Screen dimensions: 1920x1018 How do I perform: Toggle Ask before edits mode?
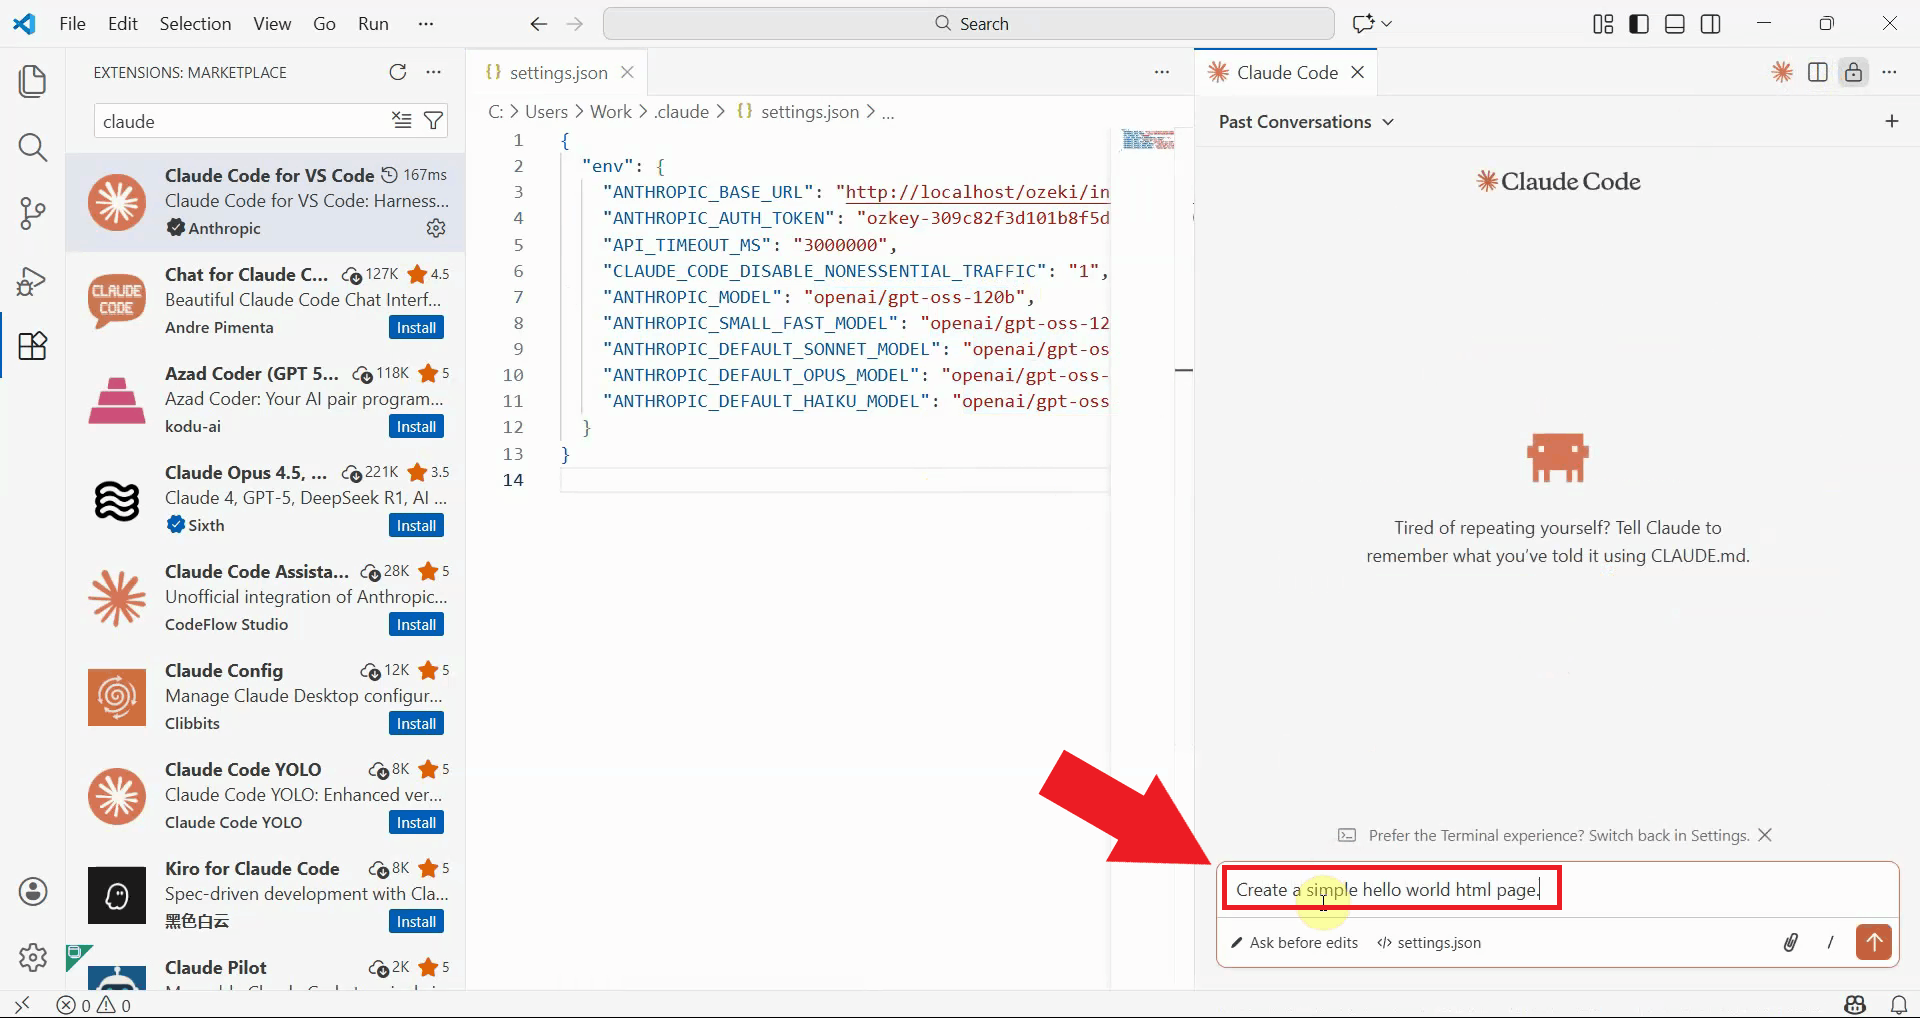tap(1294, 943)
